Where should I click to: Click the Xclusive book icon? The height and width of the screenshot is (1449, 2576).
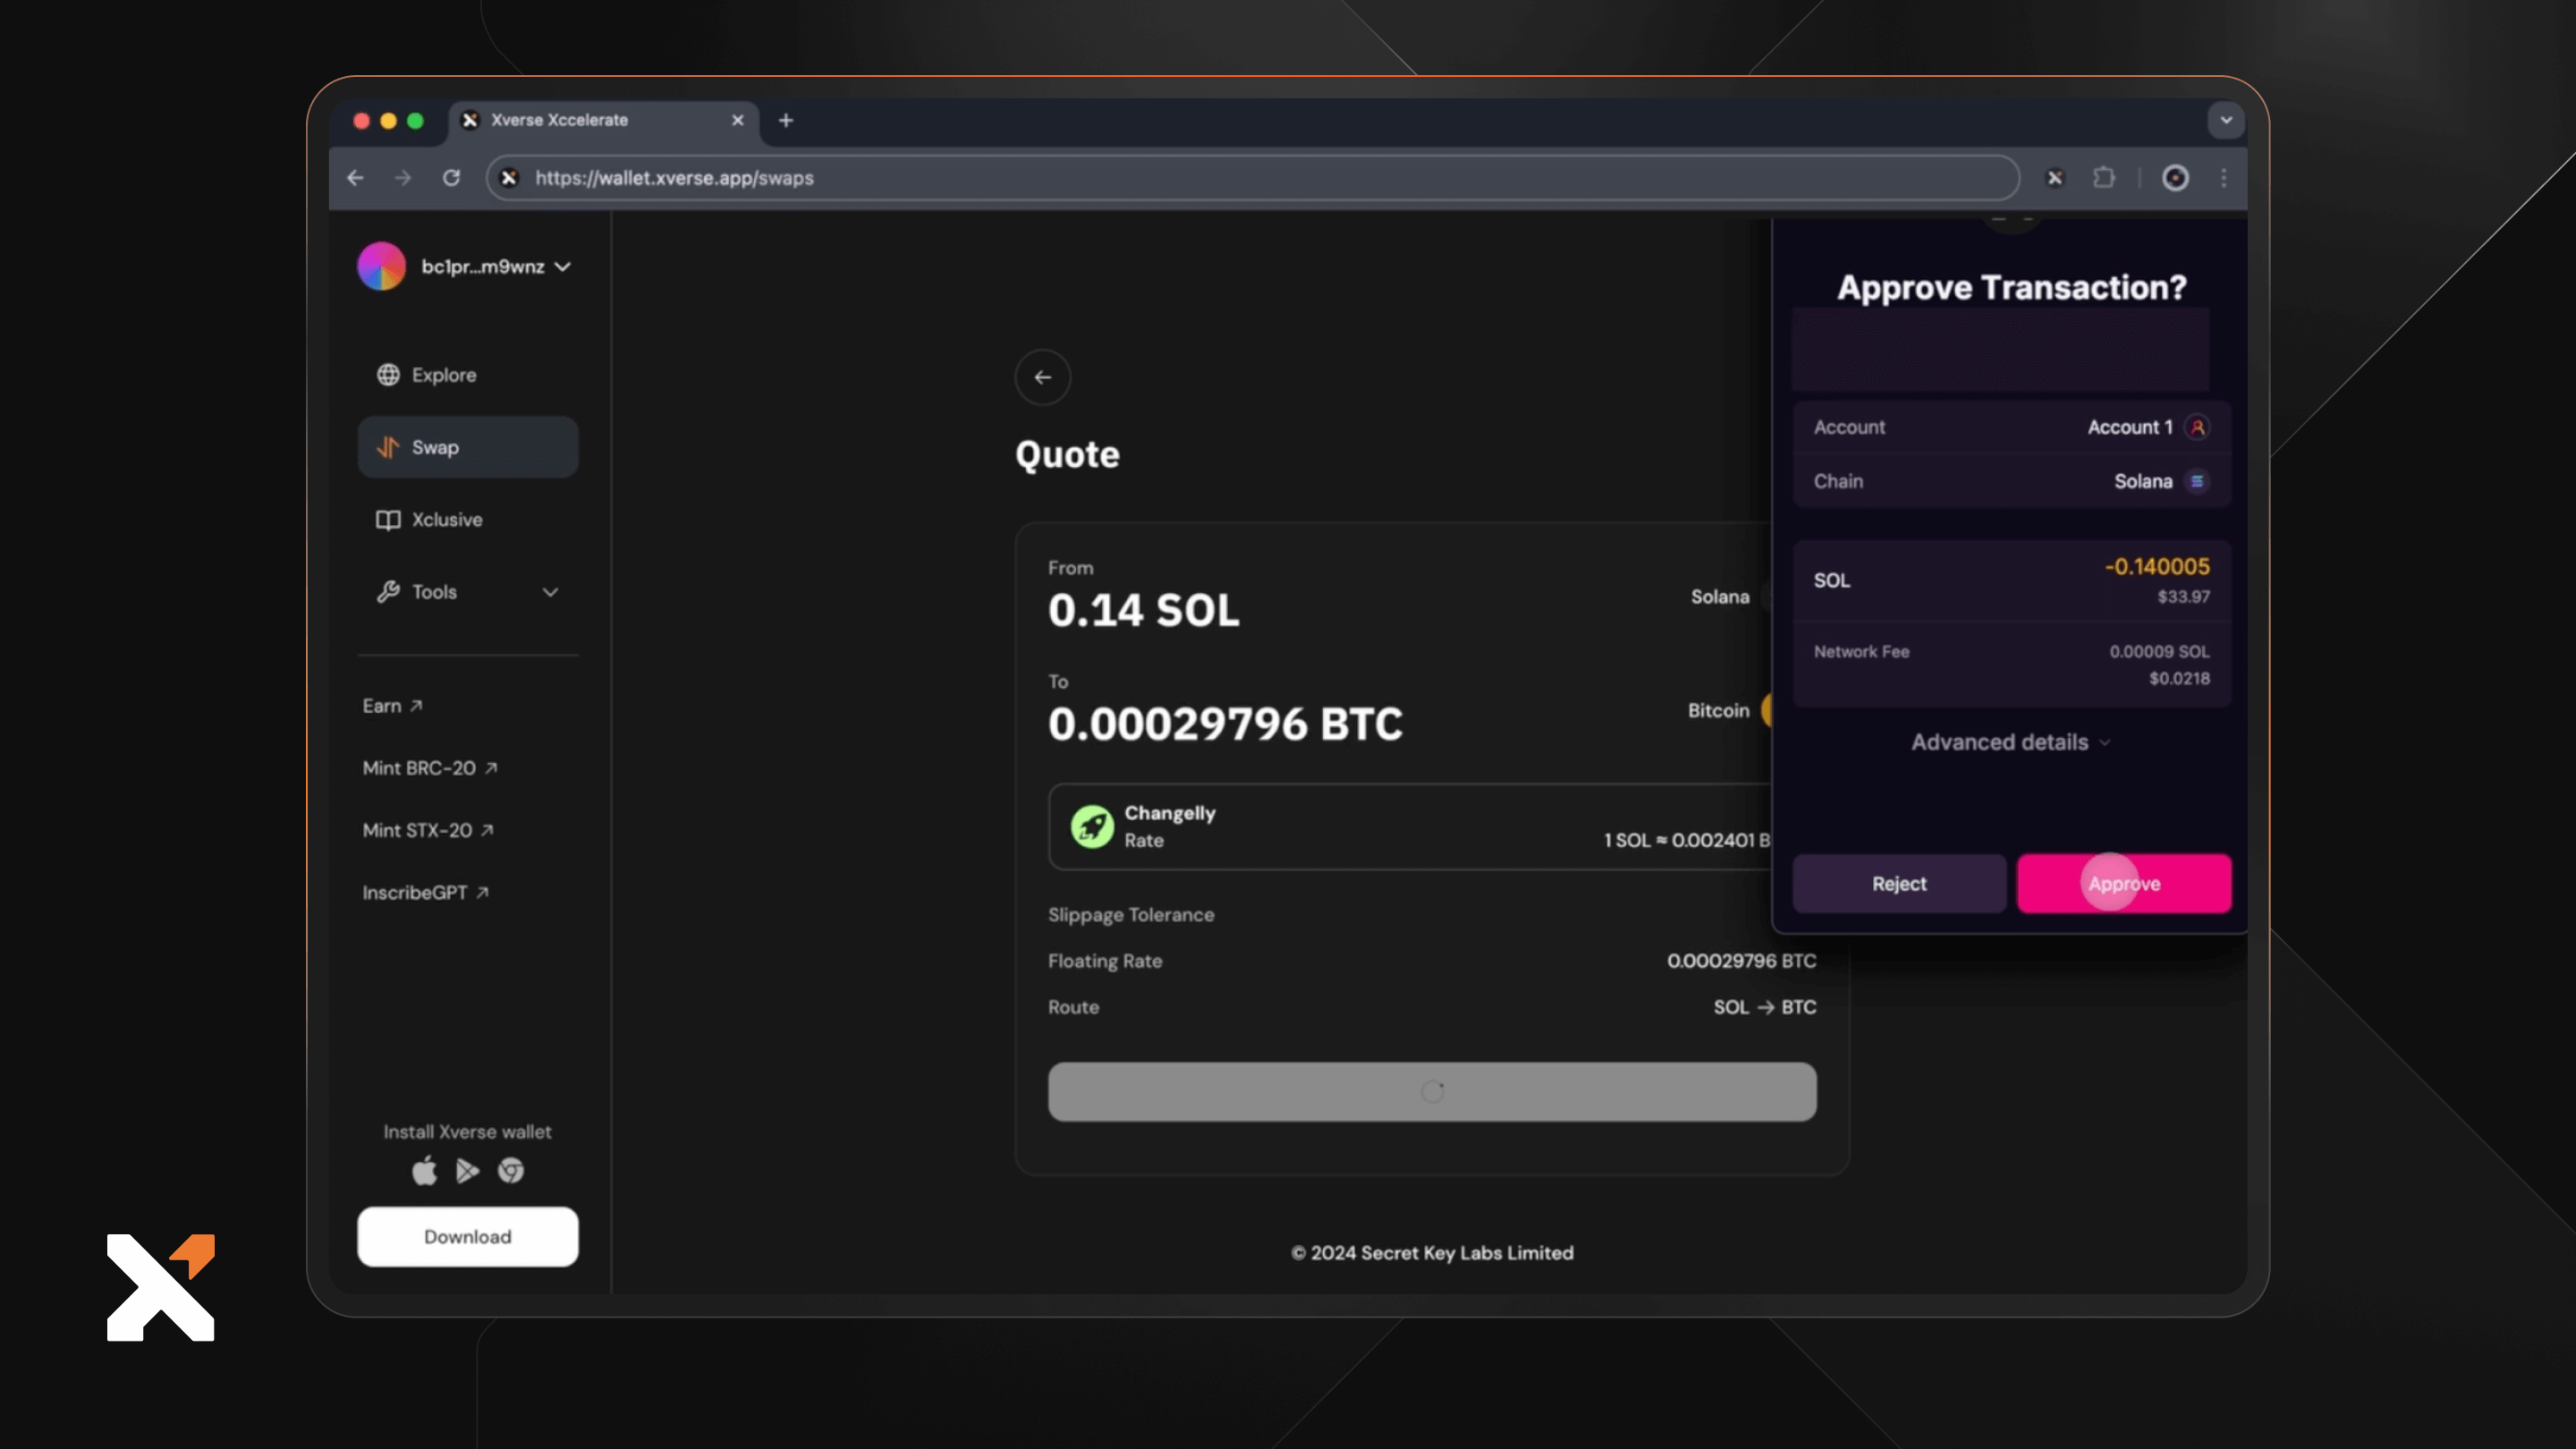pos(388,520)
